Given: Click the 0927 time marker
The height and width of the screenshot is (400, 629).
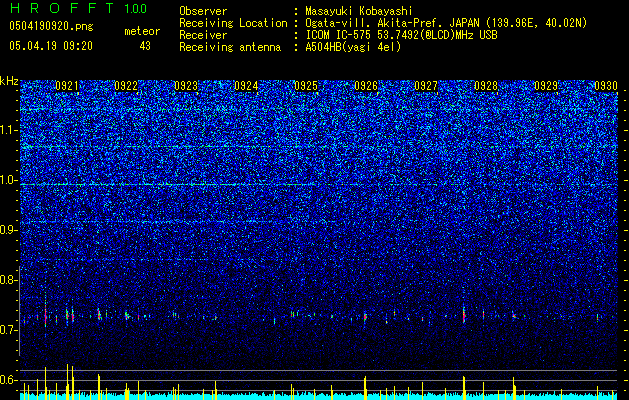Looking at the screenshot, I should 426,86.
